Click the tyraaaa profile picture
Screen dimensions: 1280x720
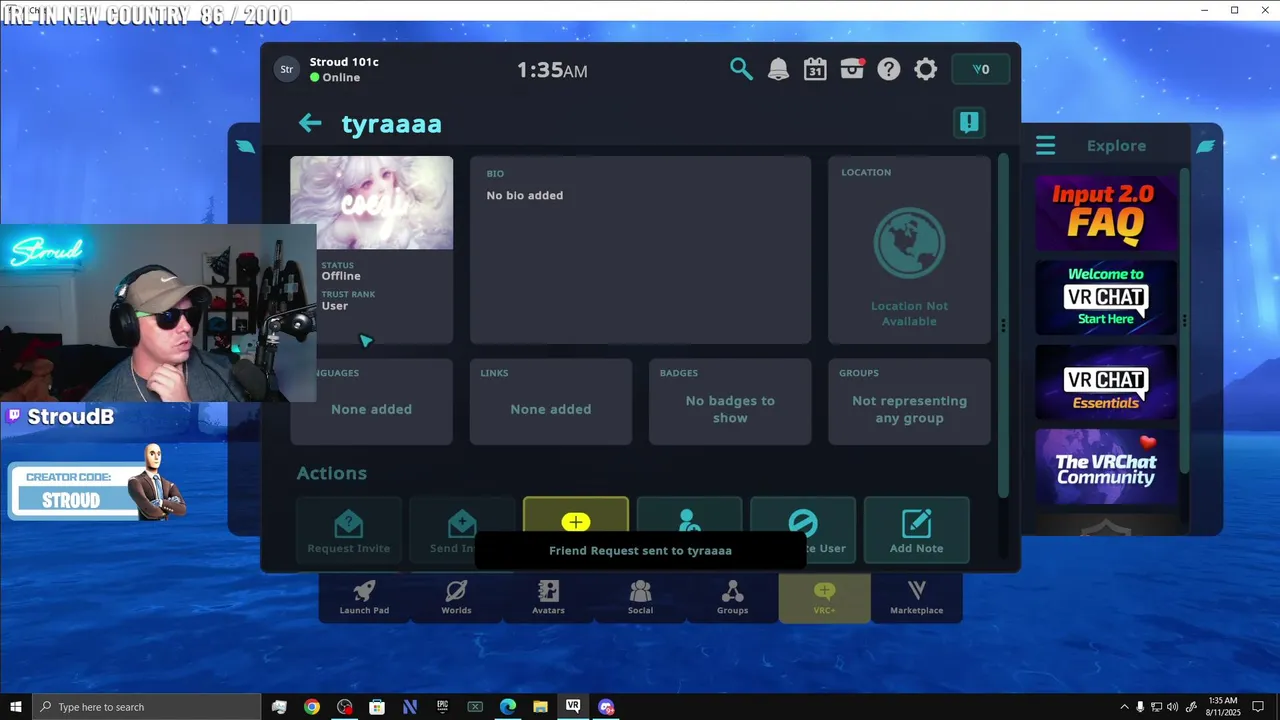pos(371,202)
